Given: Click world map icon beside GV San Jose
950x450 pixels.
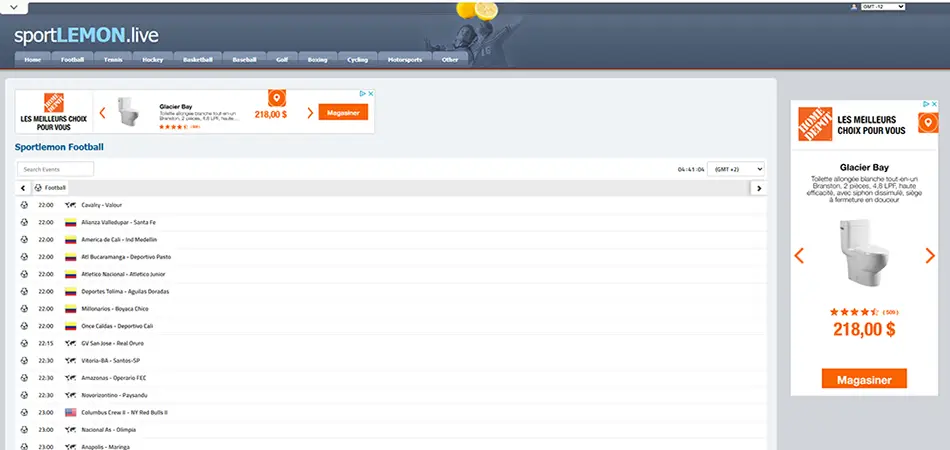Looking at the screenshot, I should [x=70, y=343].
